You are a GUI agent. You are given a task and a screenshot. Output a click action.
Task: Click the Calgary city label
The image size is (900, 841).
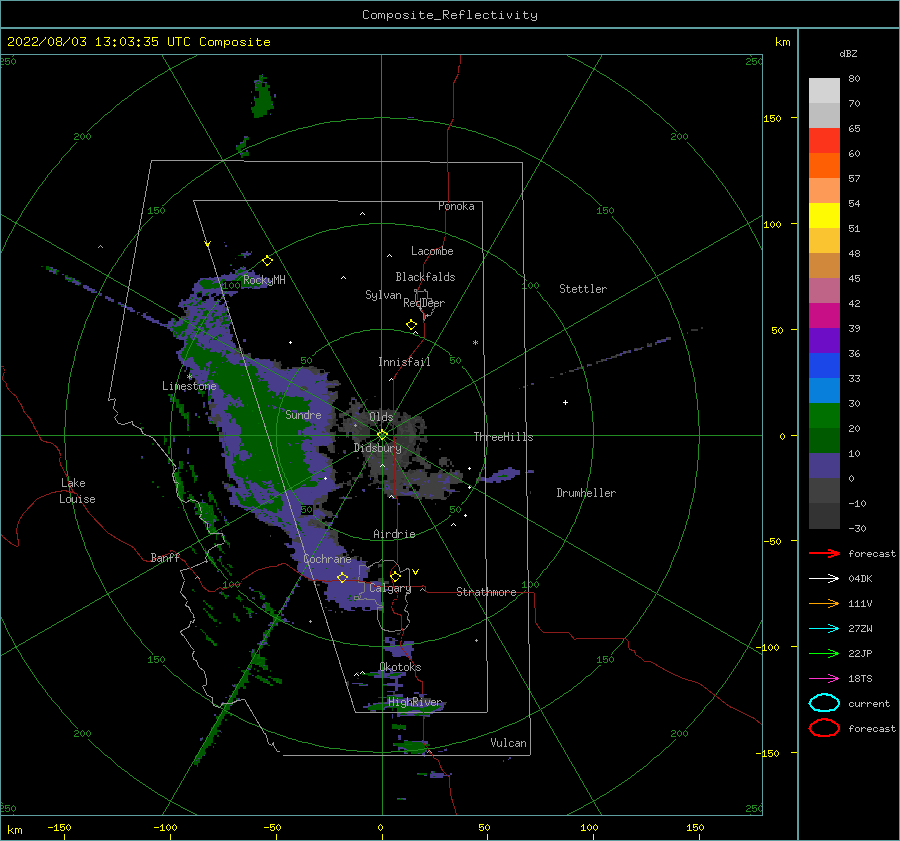(x=390, y=588)
